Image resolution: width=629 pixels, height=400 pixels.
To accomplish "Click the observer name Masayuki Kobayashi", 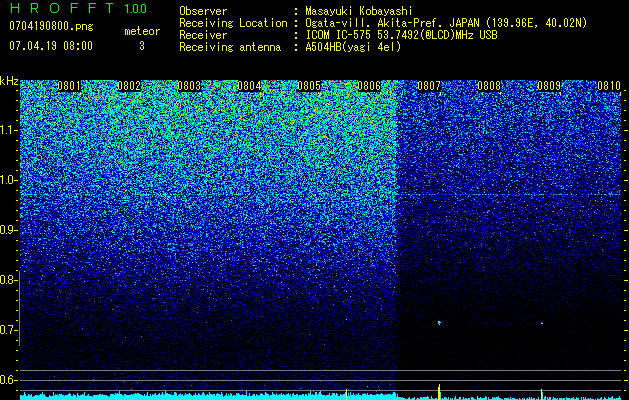I will point(359,11).
